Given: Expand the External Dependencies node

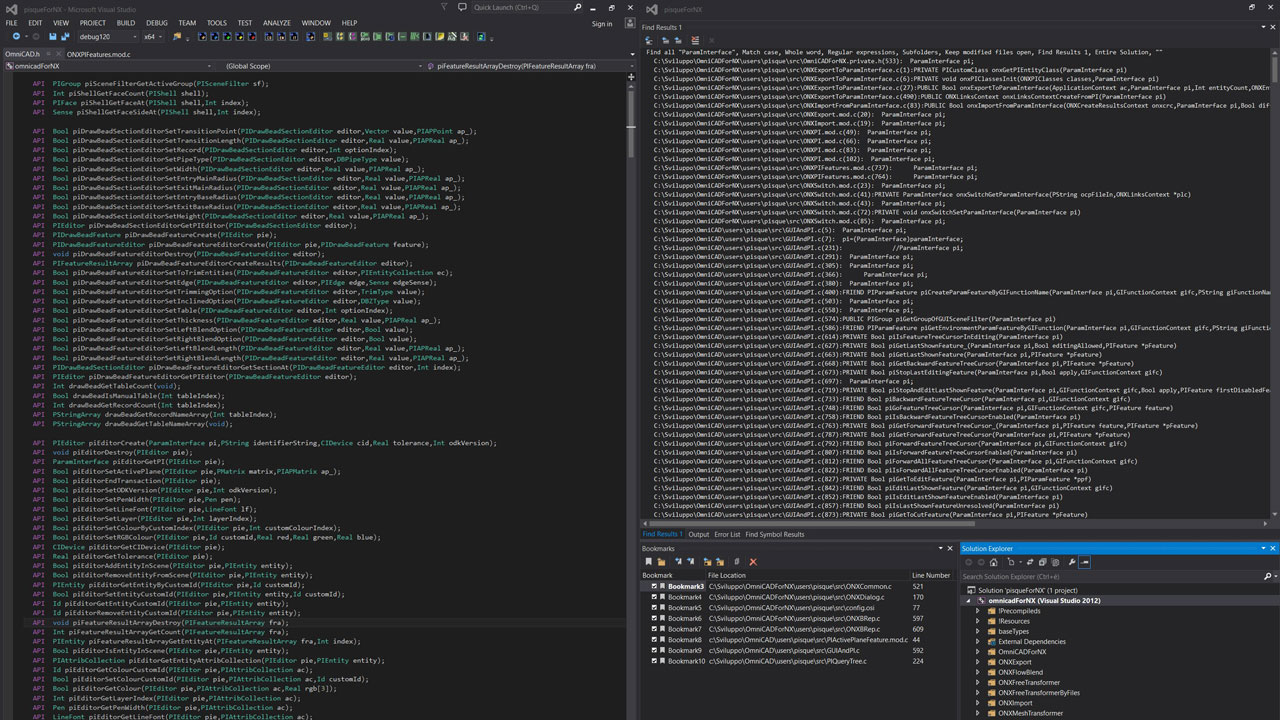Looking at the screenshot, I should (978, 642).
